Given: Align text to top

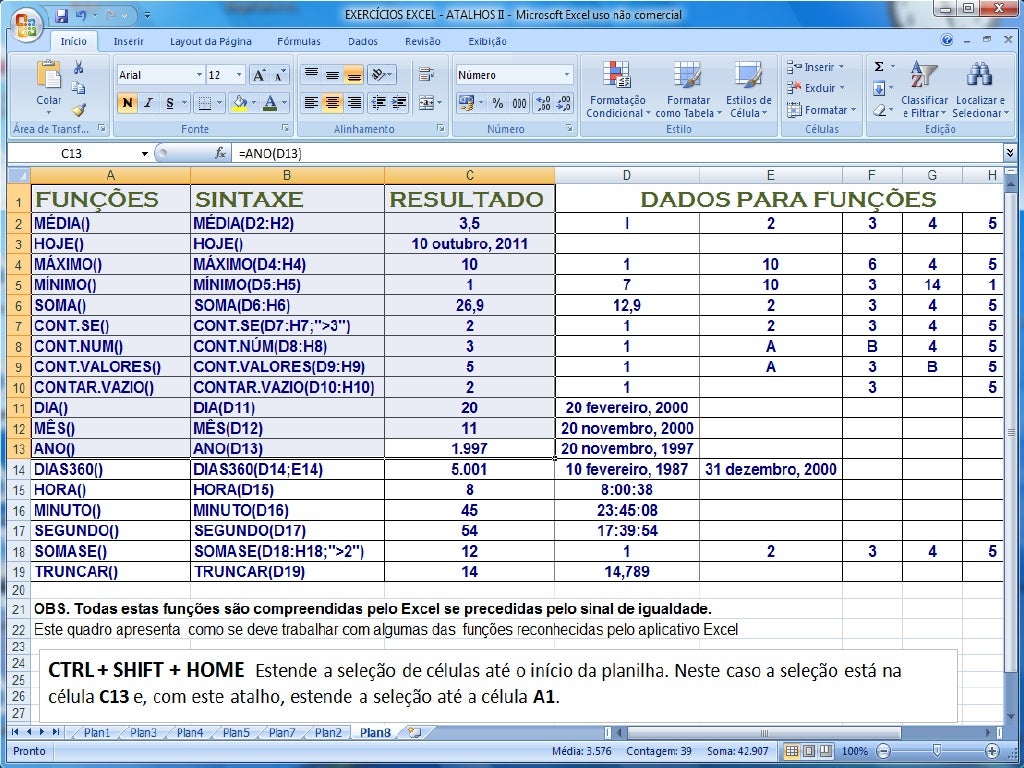Looking at the screenshot, I should [312, 75].
